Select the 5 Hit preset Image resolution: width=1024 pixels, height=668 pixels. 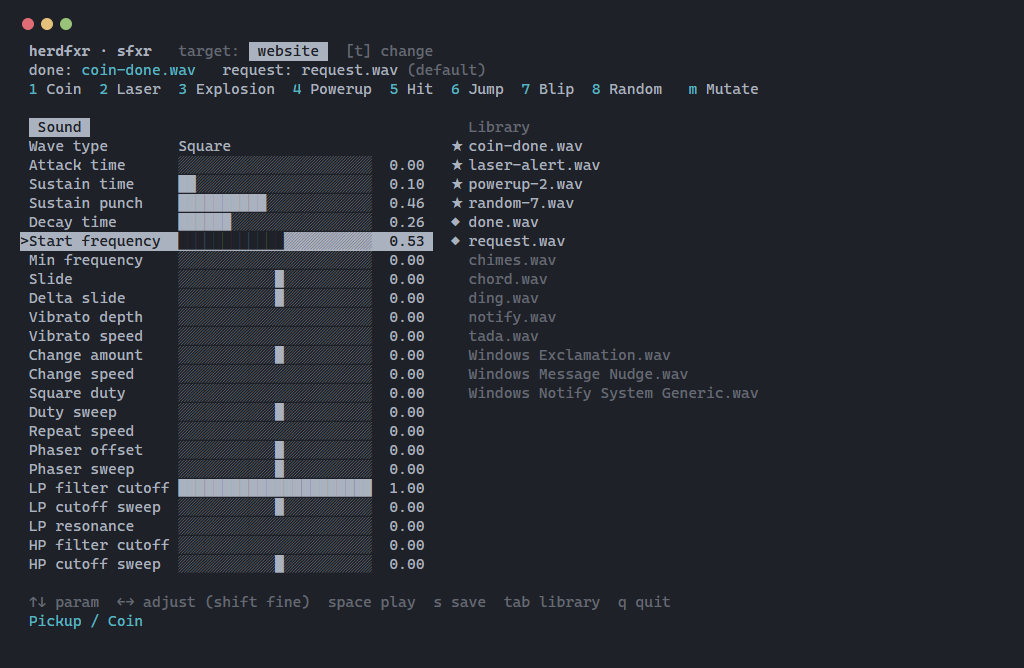click(x=411, y=89)
